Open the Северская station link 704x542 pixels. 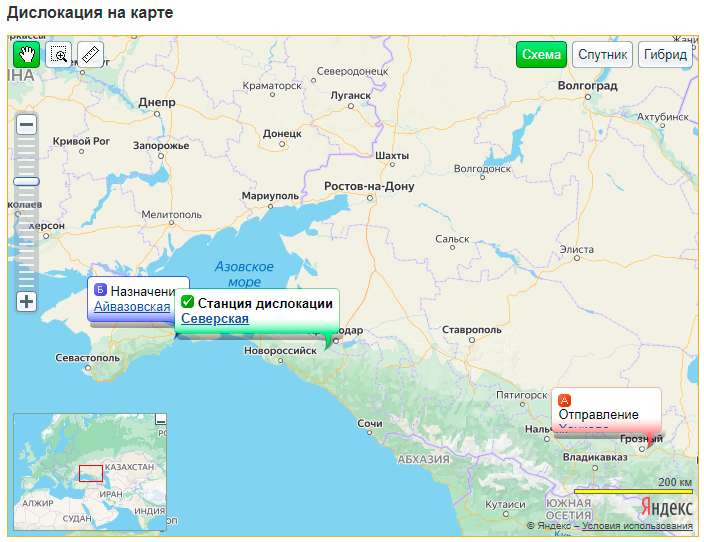coord(214,318)
